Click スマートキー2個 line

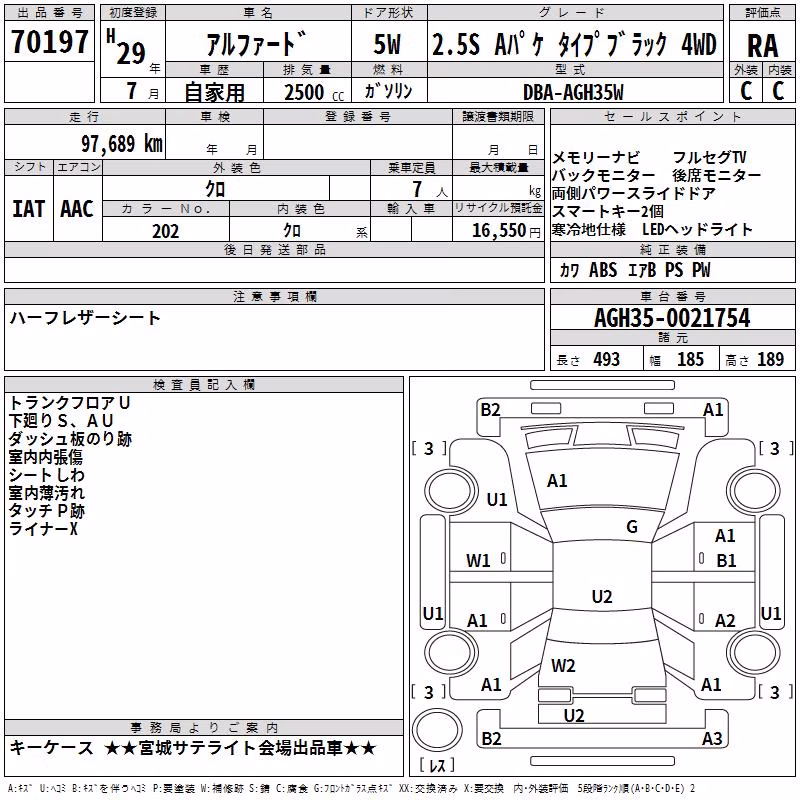click(608, 212)
